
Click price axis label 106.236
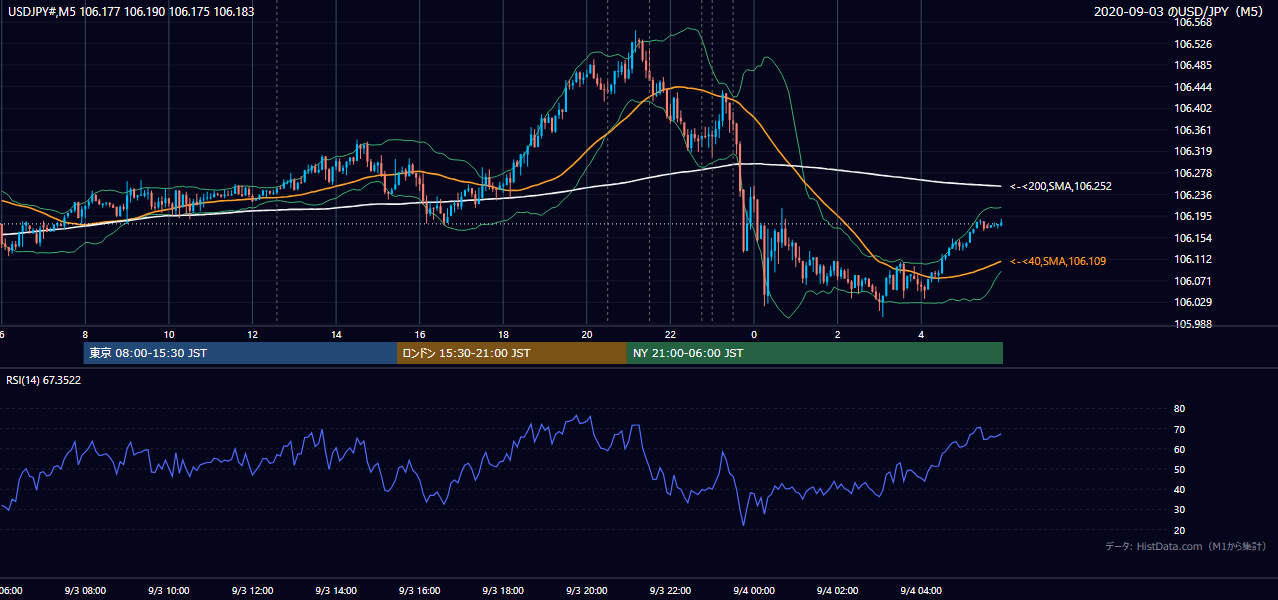[x=1192, y=195]
